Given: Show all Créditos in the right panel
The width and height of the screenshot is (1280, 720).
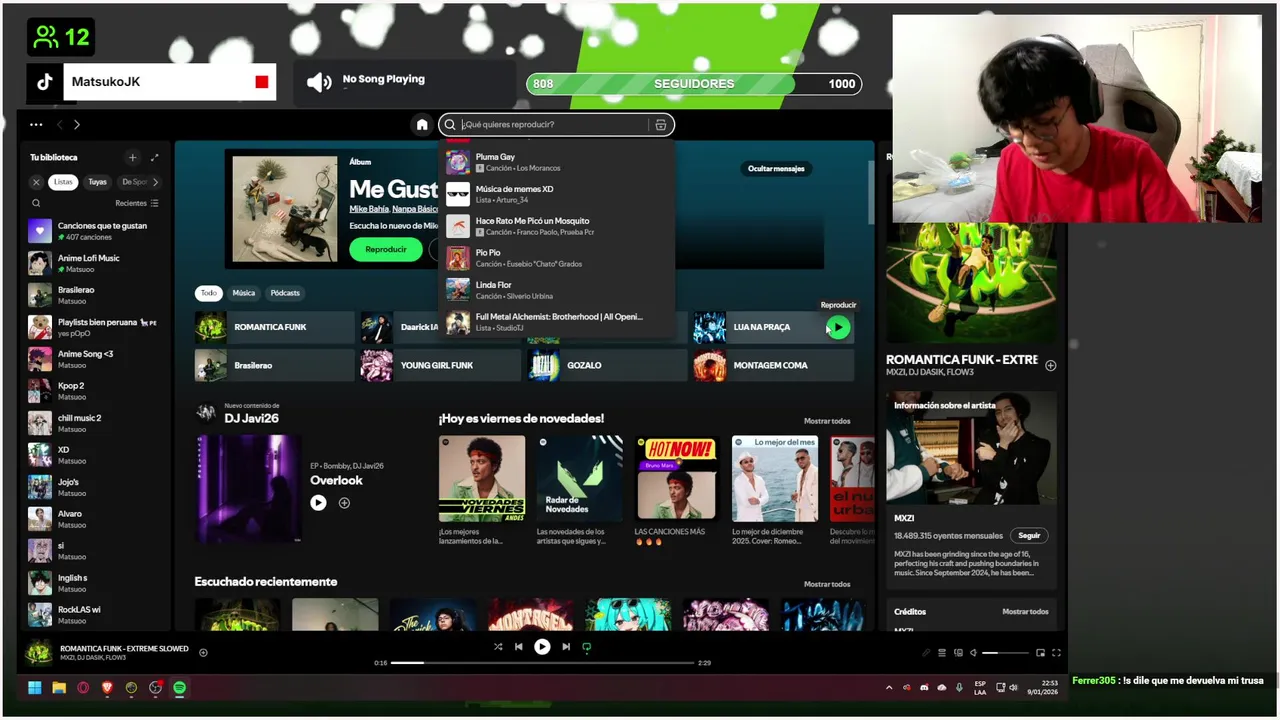Looking at the screenshot, I should tap(1025, 611).
